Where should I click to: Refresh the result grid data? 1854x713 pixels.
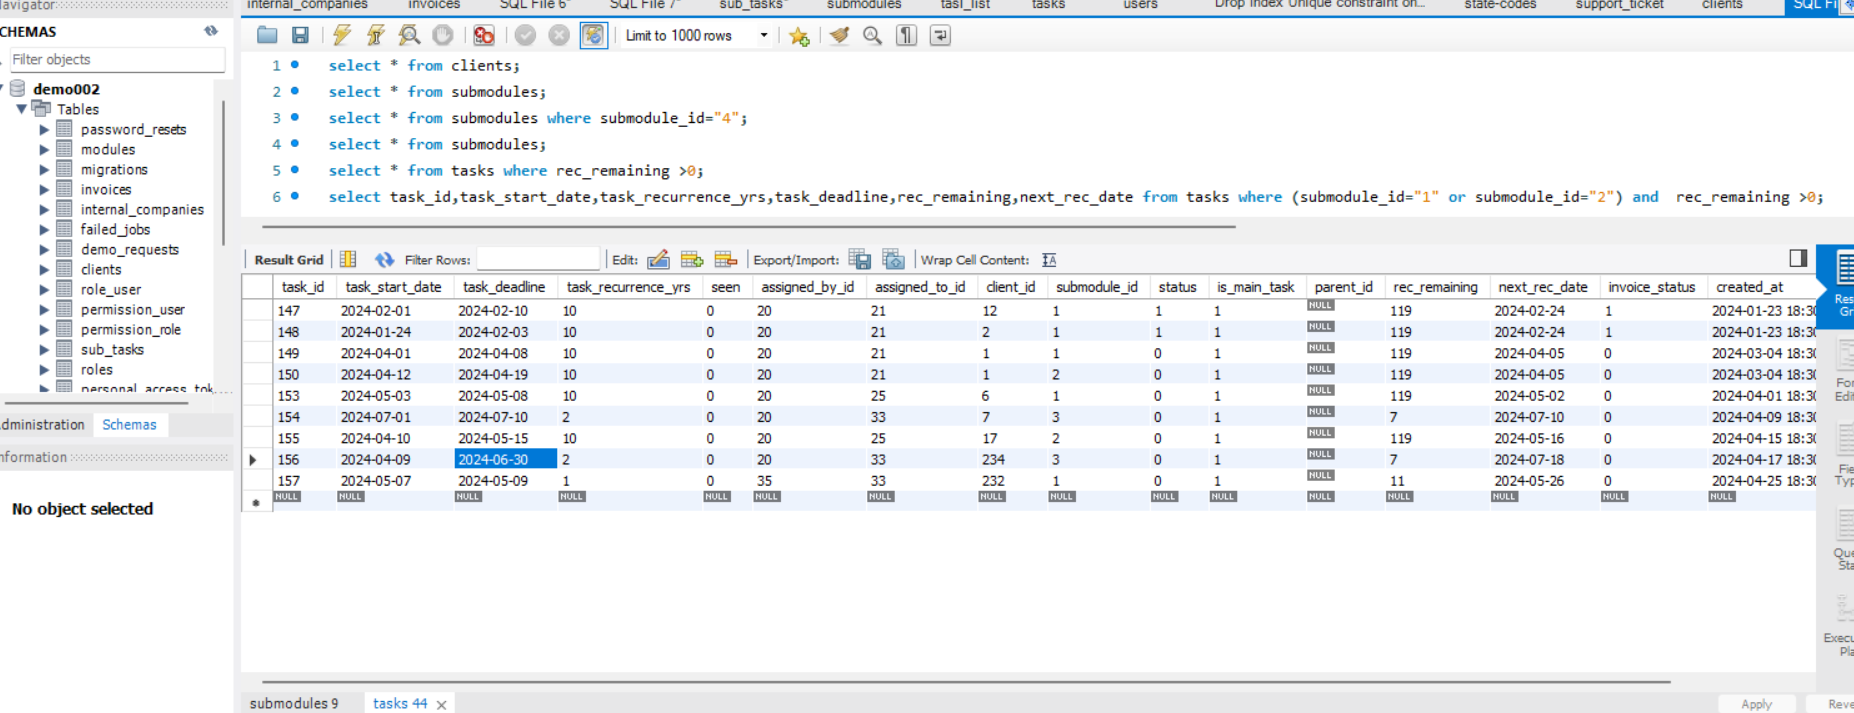tap(384, 259)
